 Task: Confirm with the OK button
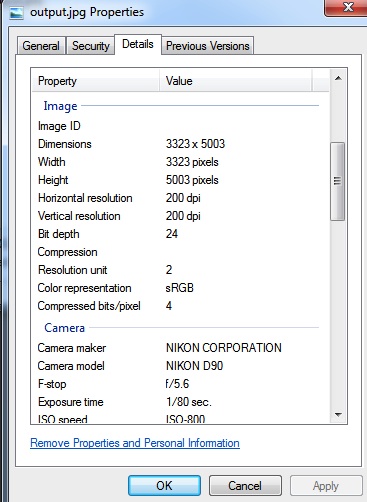click(x=164, y=486)
